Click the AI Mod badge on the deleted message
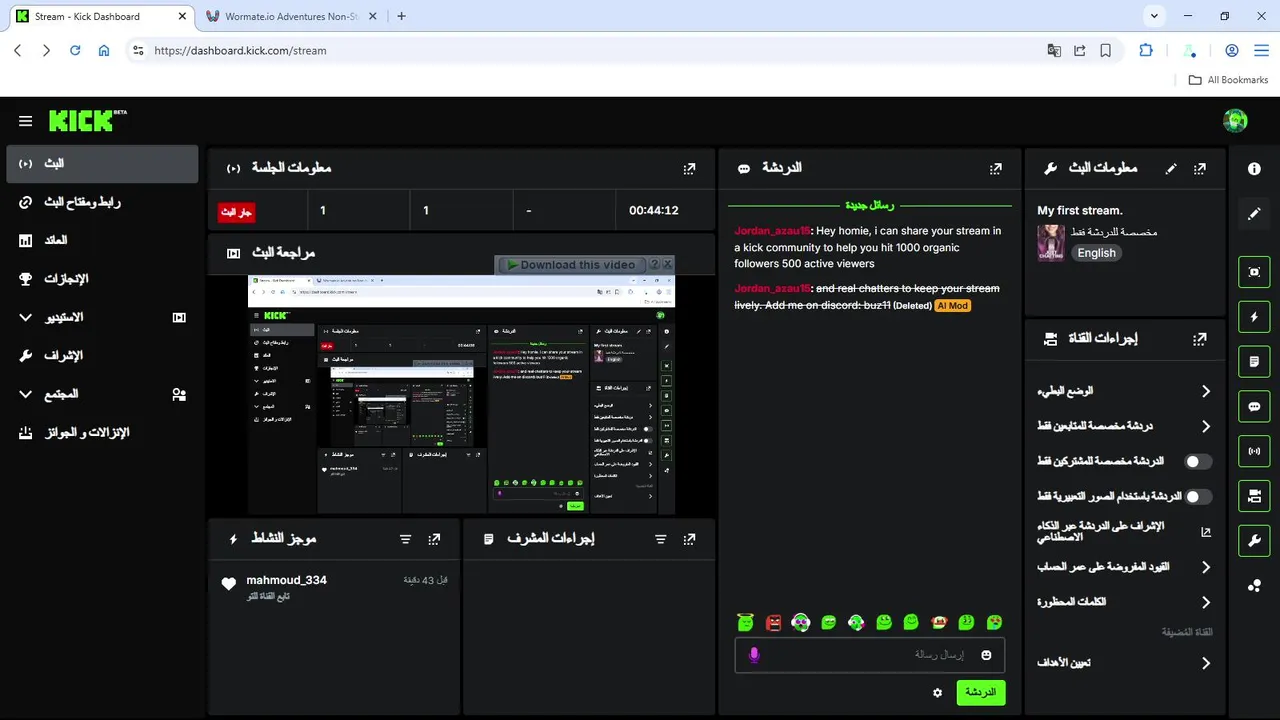 point(953,306)
